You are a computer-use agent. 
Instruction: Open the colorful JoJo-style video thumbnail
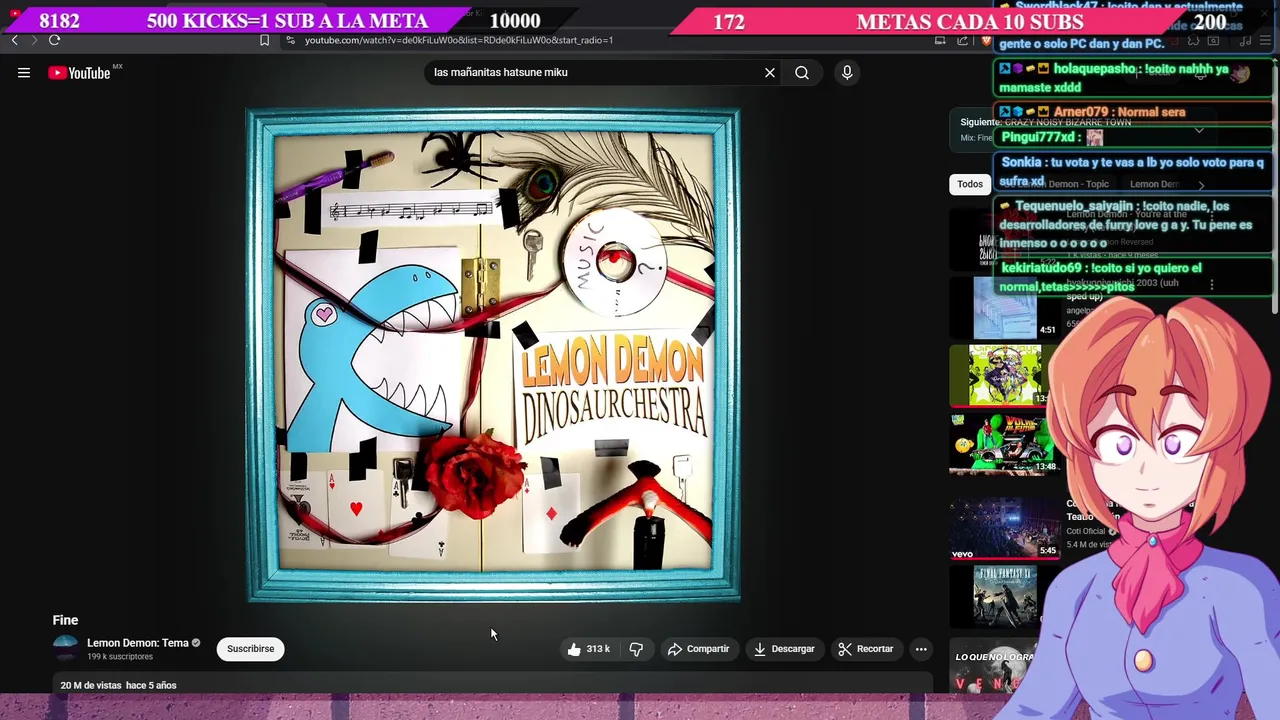1000,375
